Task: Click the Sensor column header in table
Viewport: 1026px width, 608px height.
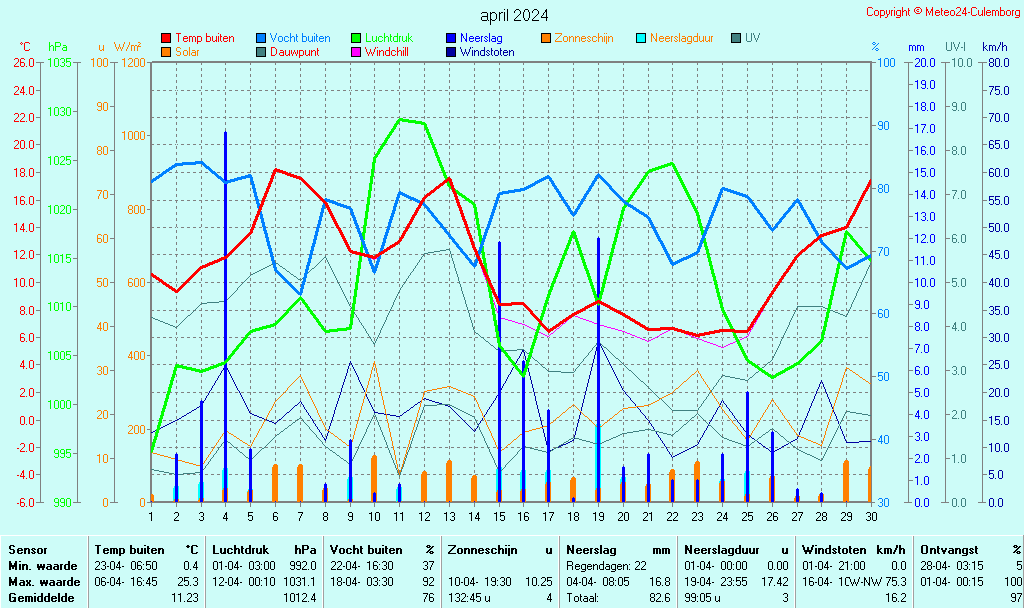Action: coord(28,549)
